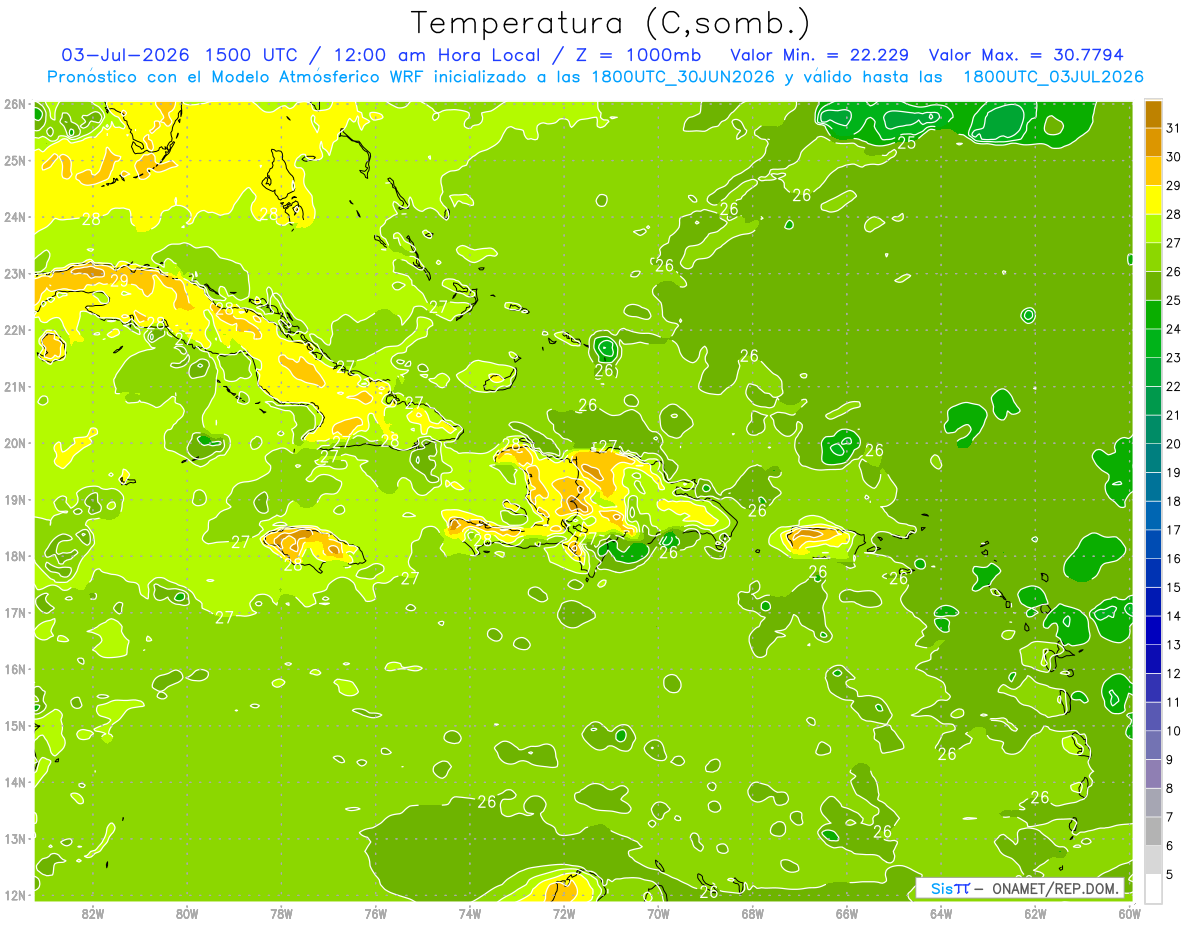
Task: Click the contour label 29 over western Cuba
Action: pos(119,281)
